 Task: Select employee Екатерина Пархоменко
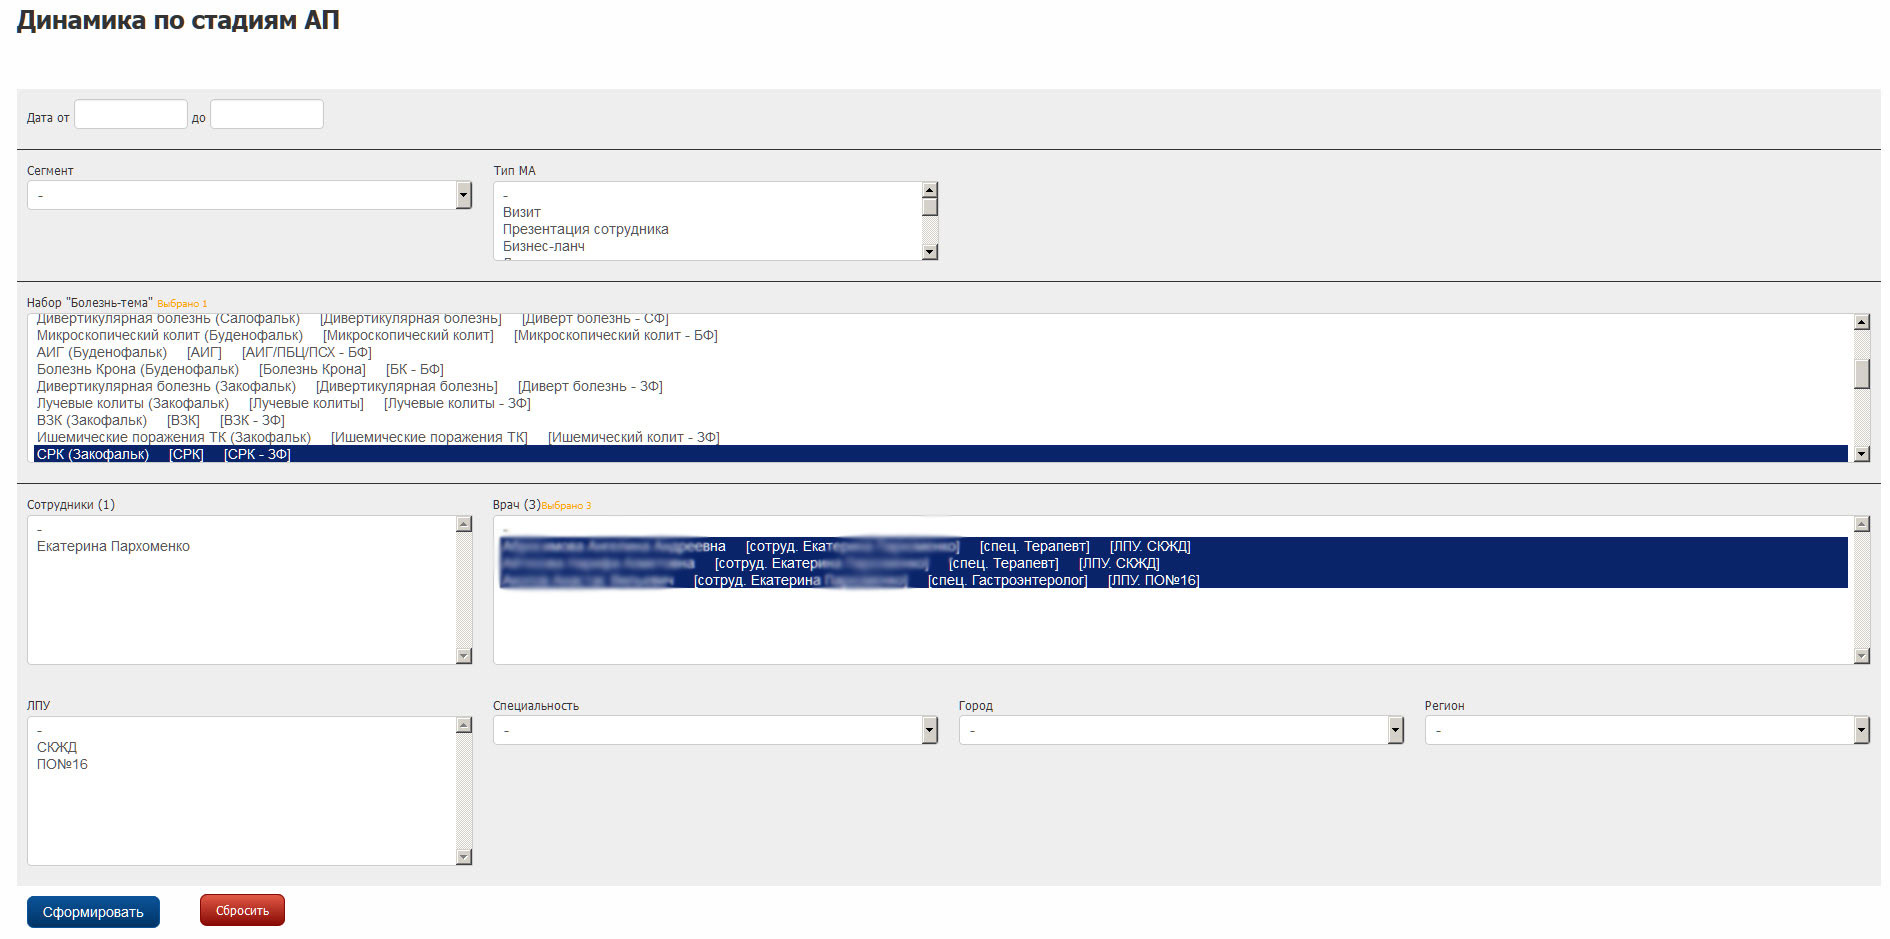pyautogui.click(x=113, y=546)
